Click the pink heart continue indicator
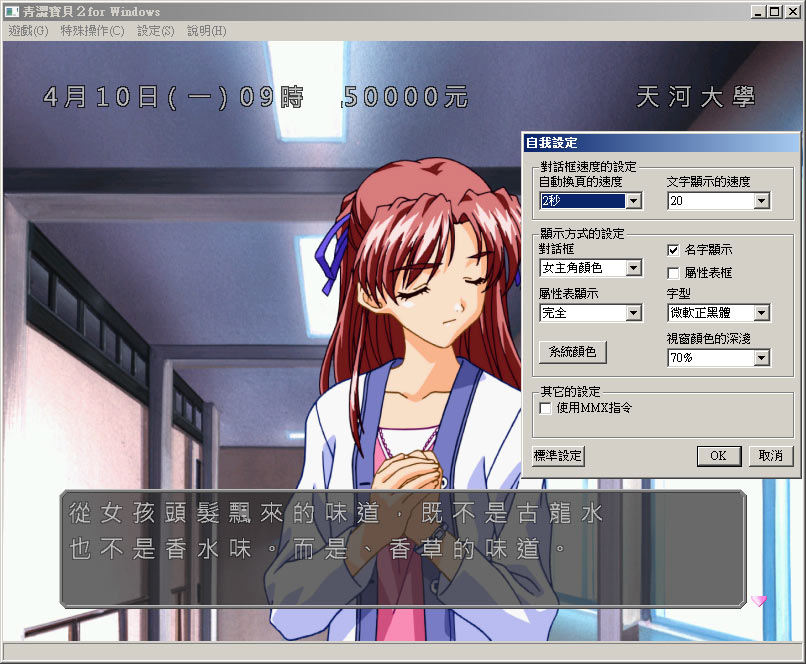This screenshot has width=806, height=664. tap(759, 600)
